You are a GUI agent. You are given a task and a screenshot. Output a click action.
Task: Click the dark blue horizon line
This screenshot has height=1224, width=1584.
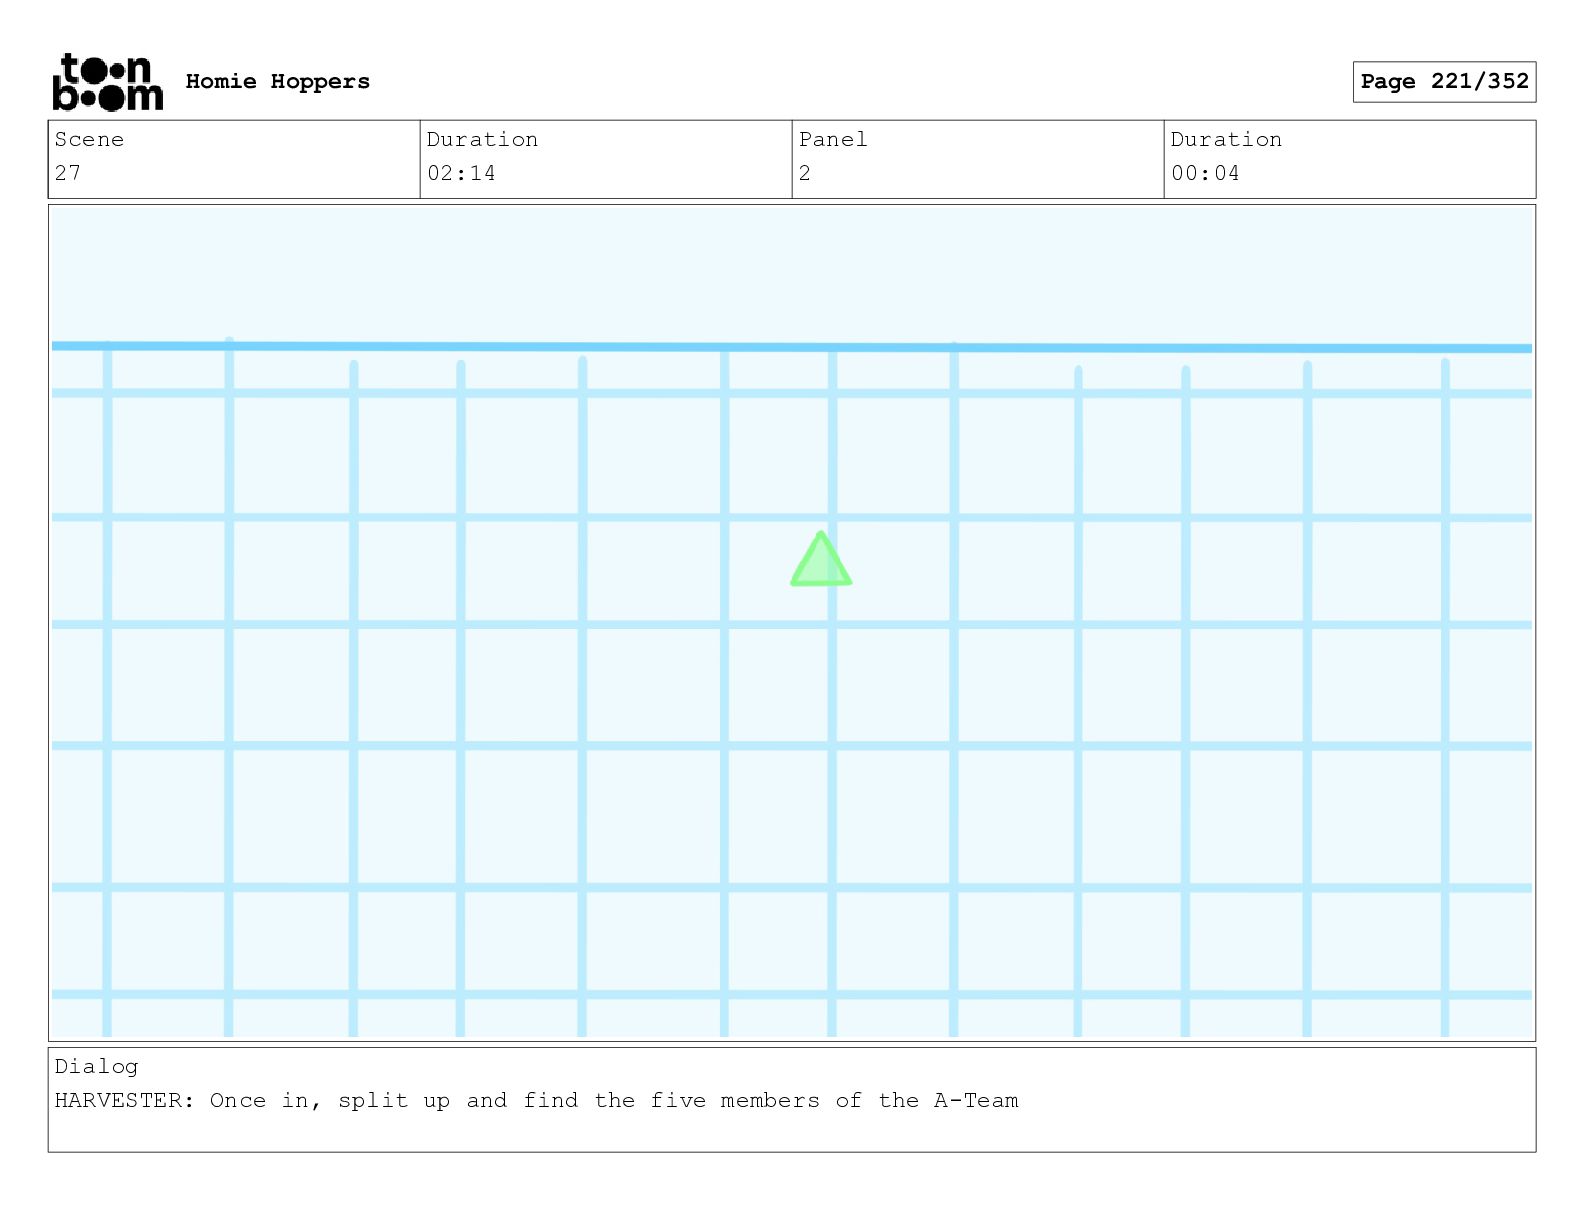792,347
